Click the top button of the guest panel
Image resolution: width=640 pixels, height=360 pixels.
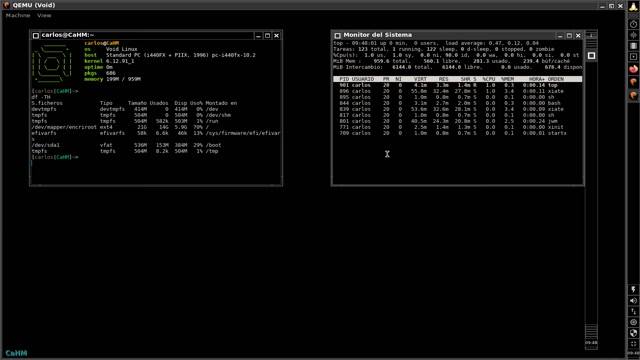(x=591, y=35)
